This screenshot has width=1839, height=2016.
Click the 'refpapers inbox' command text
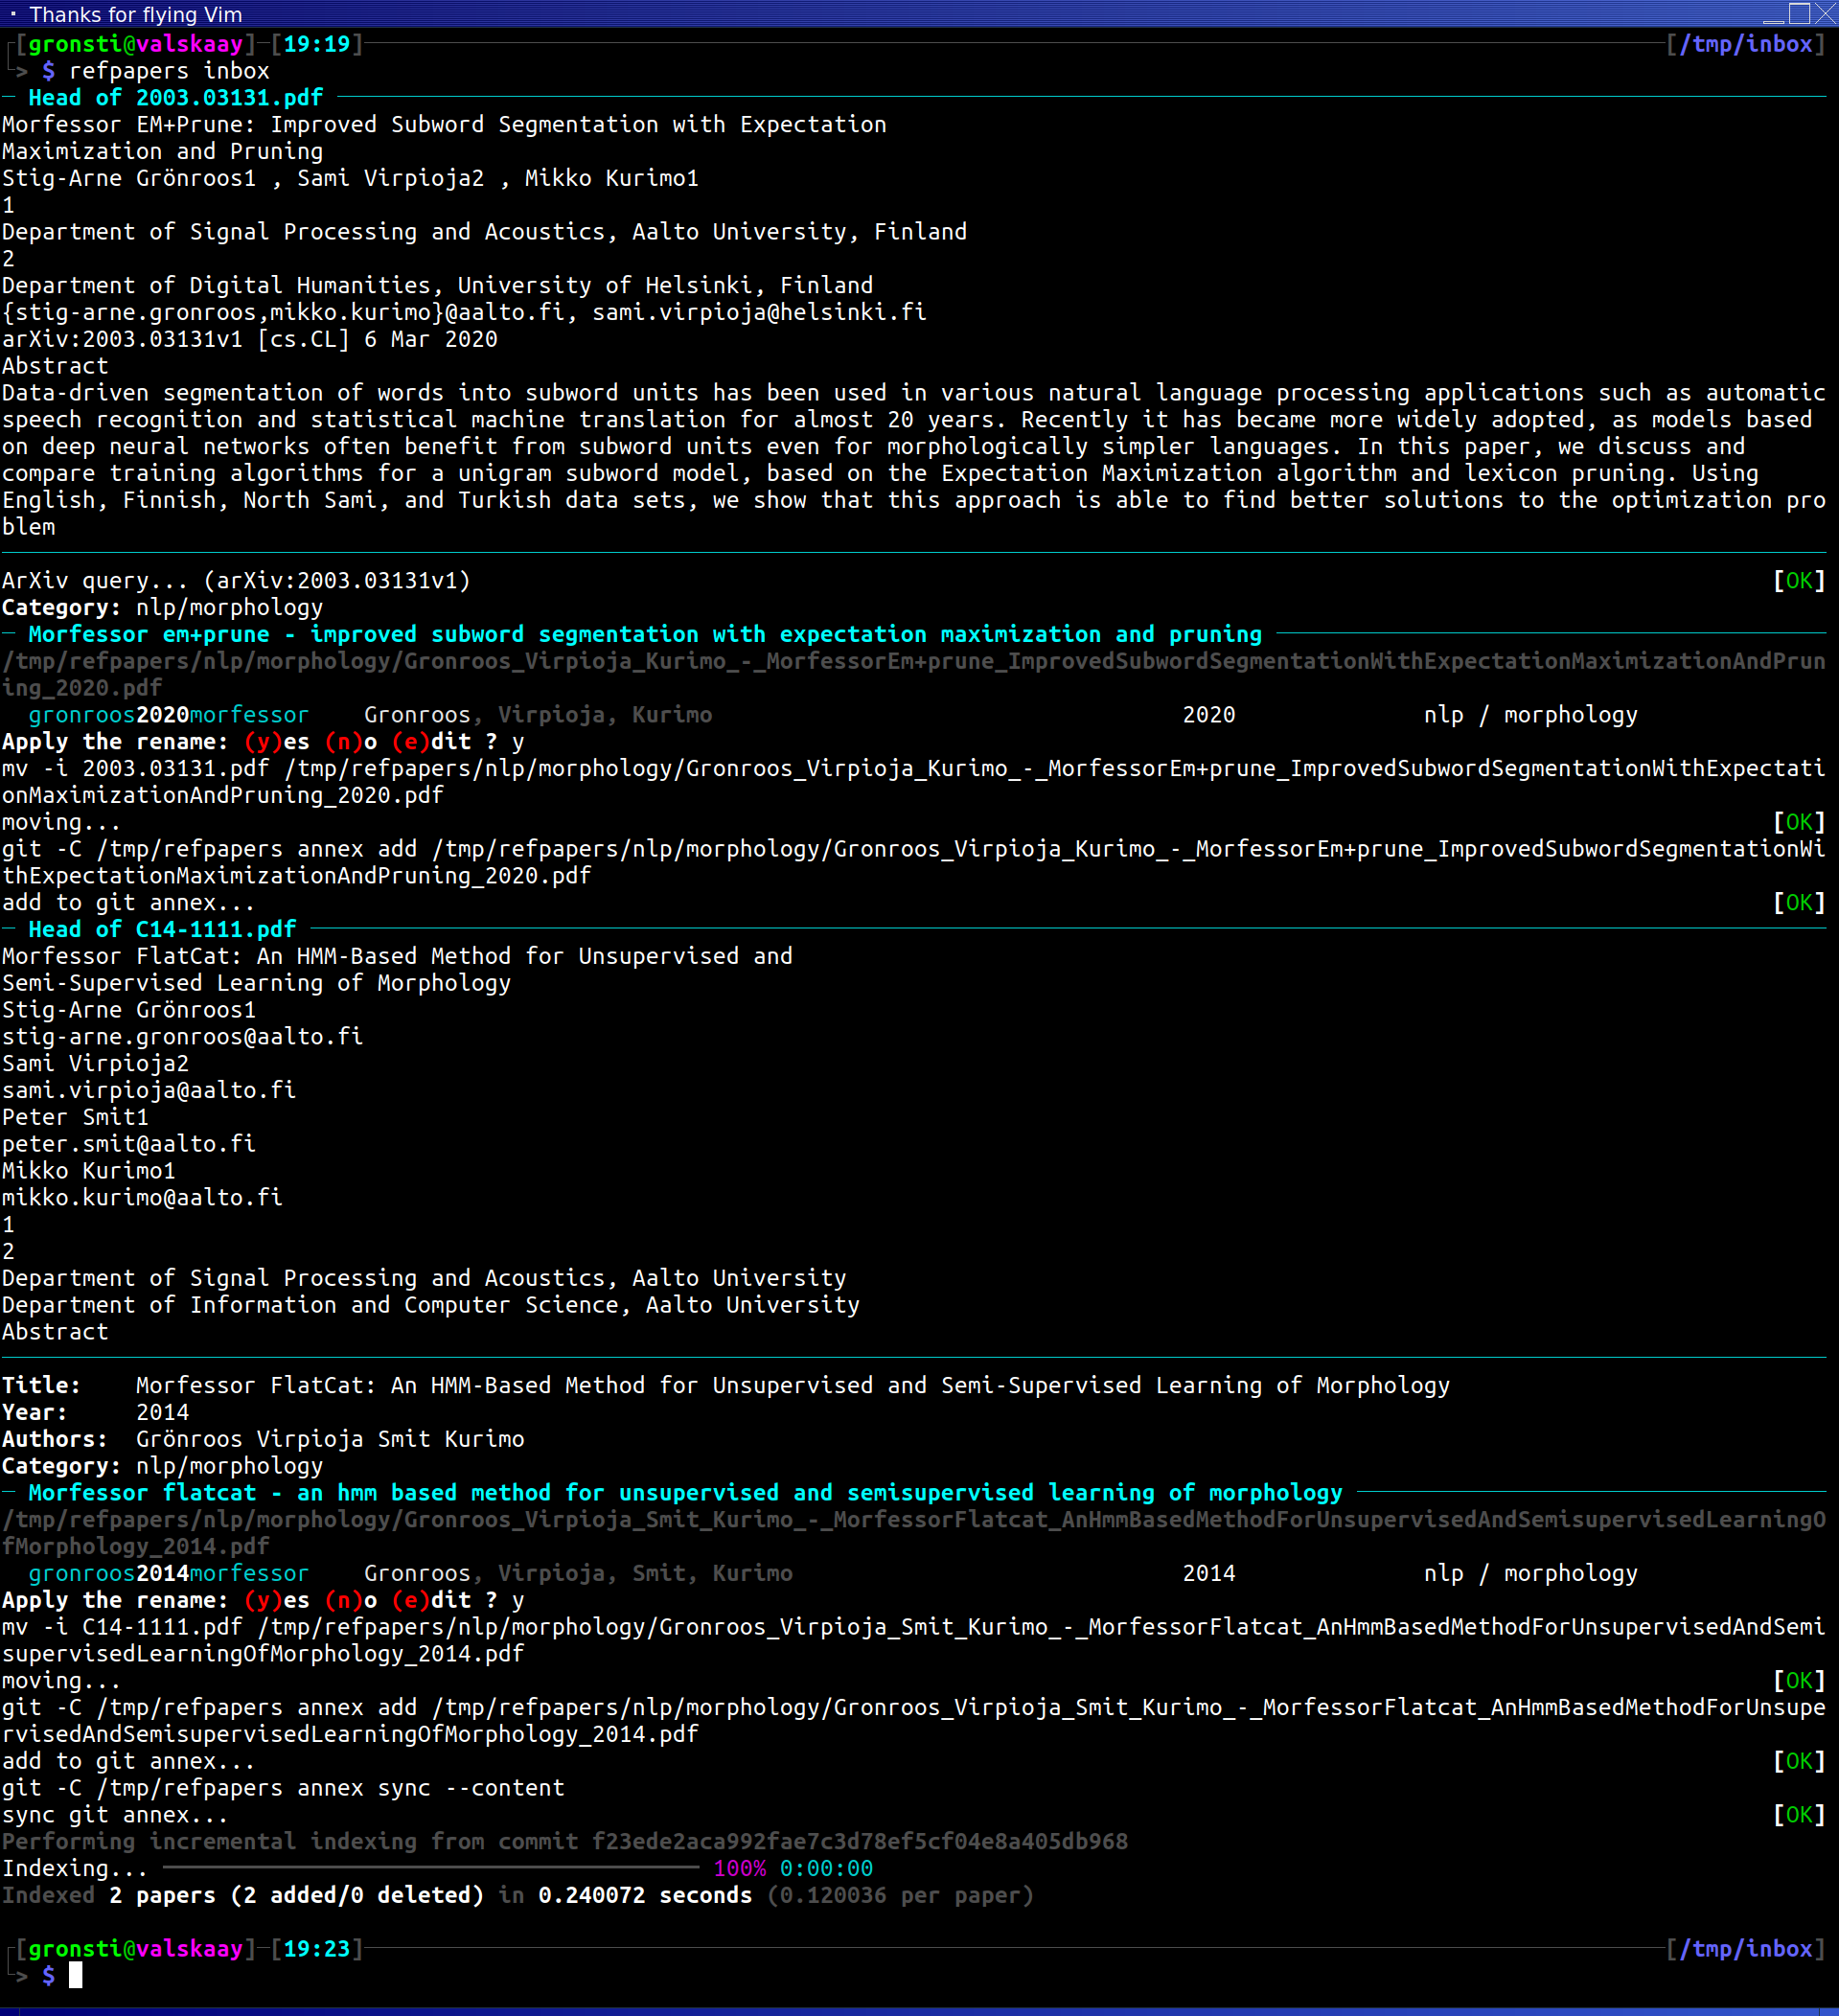point(169,71)
